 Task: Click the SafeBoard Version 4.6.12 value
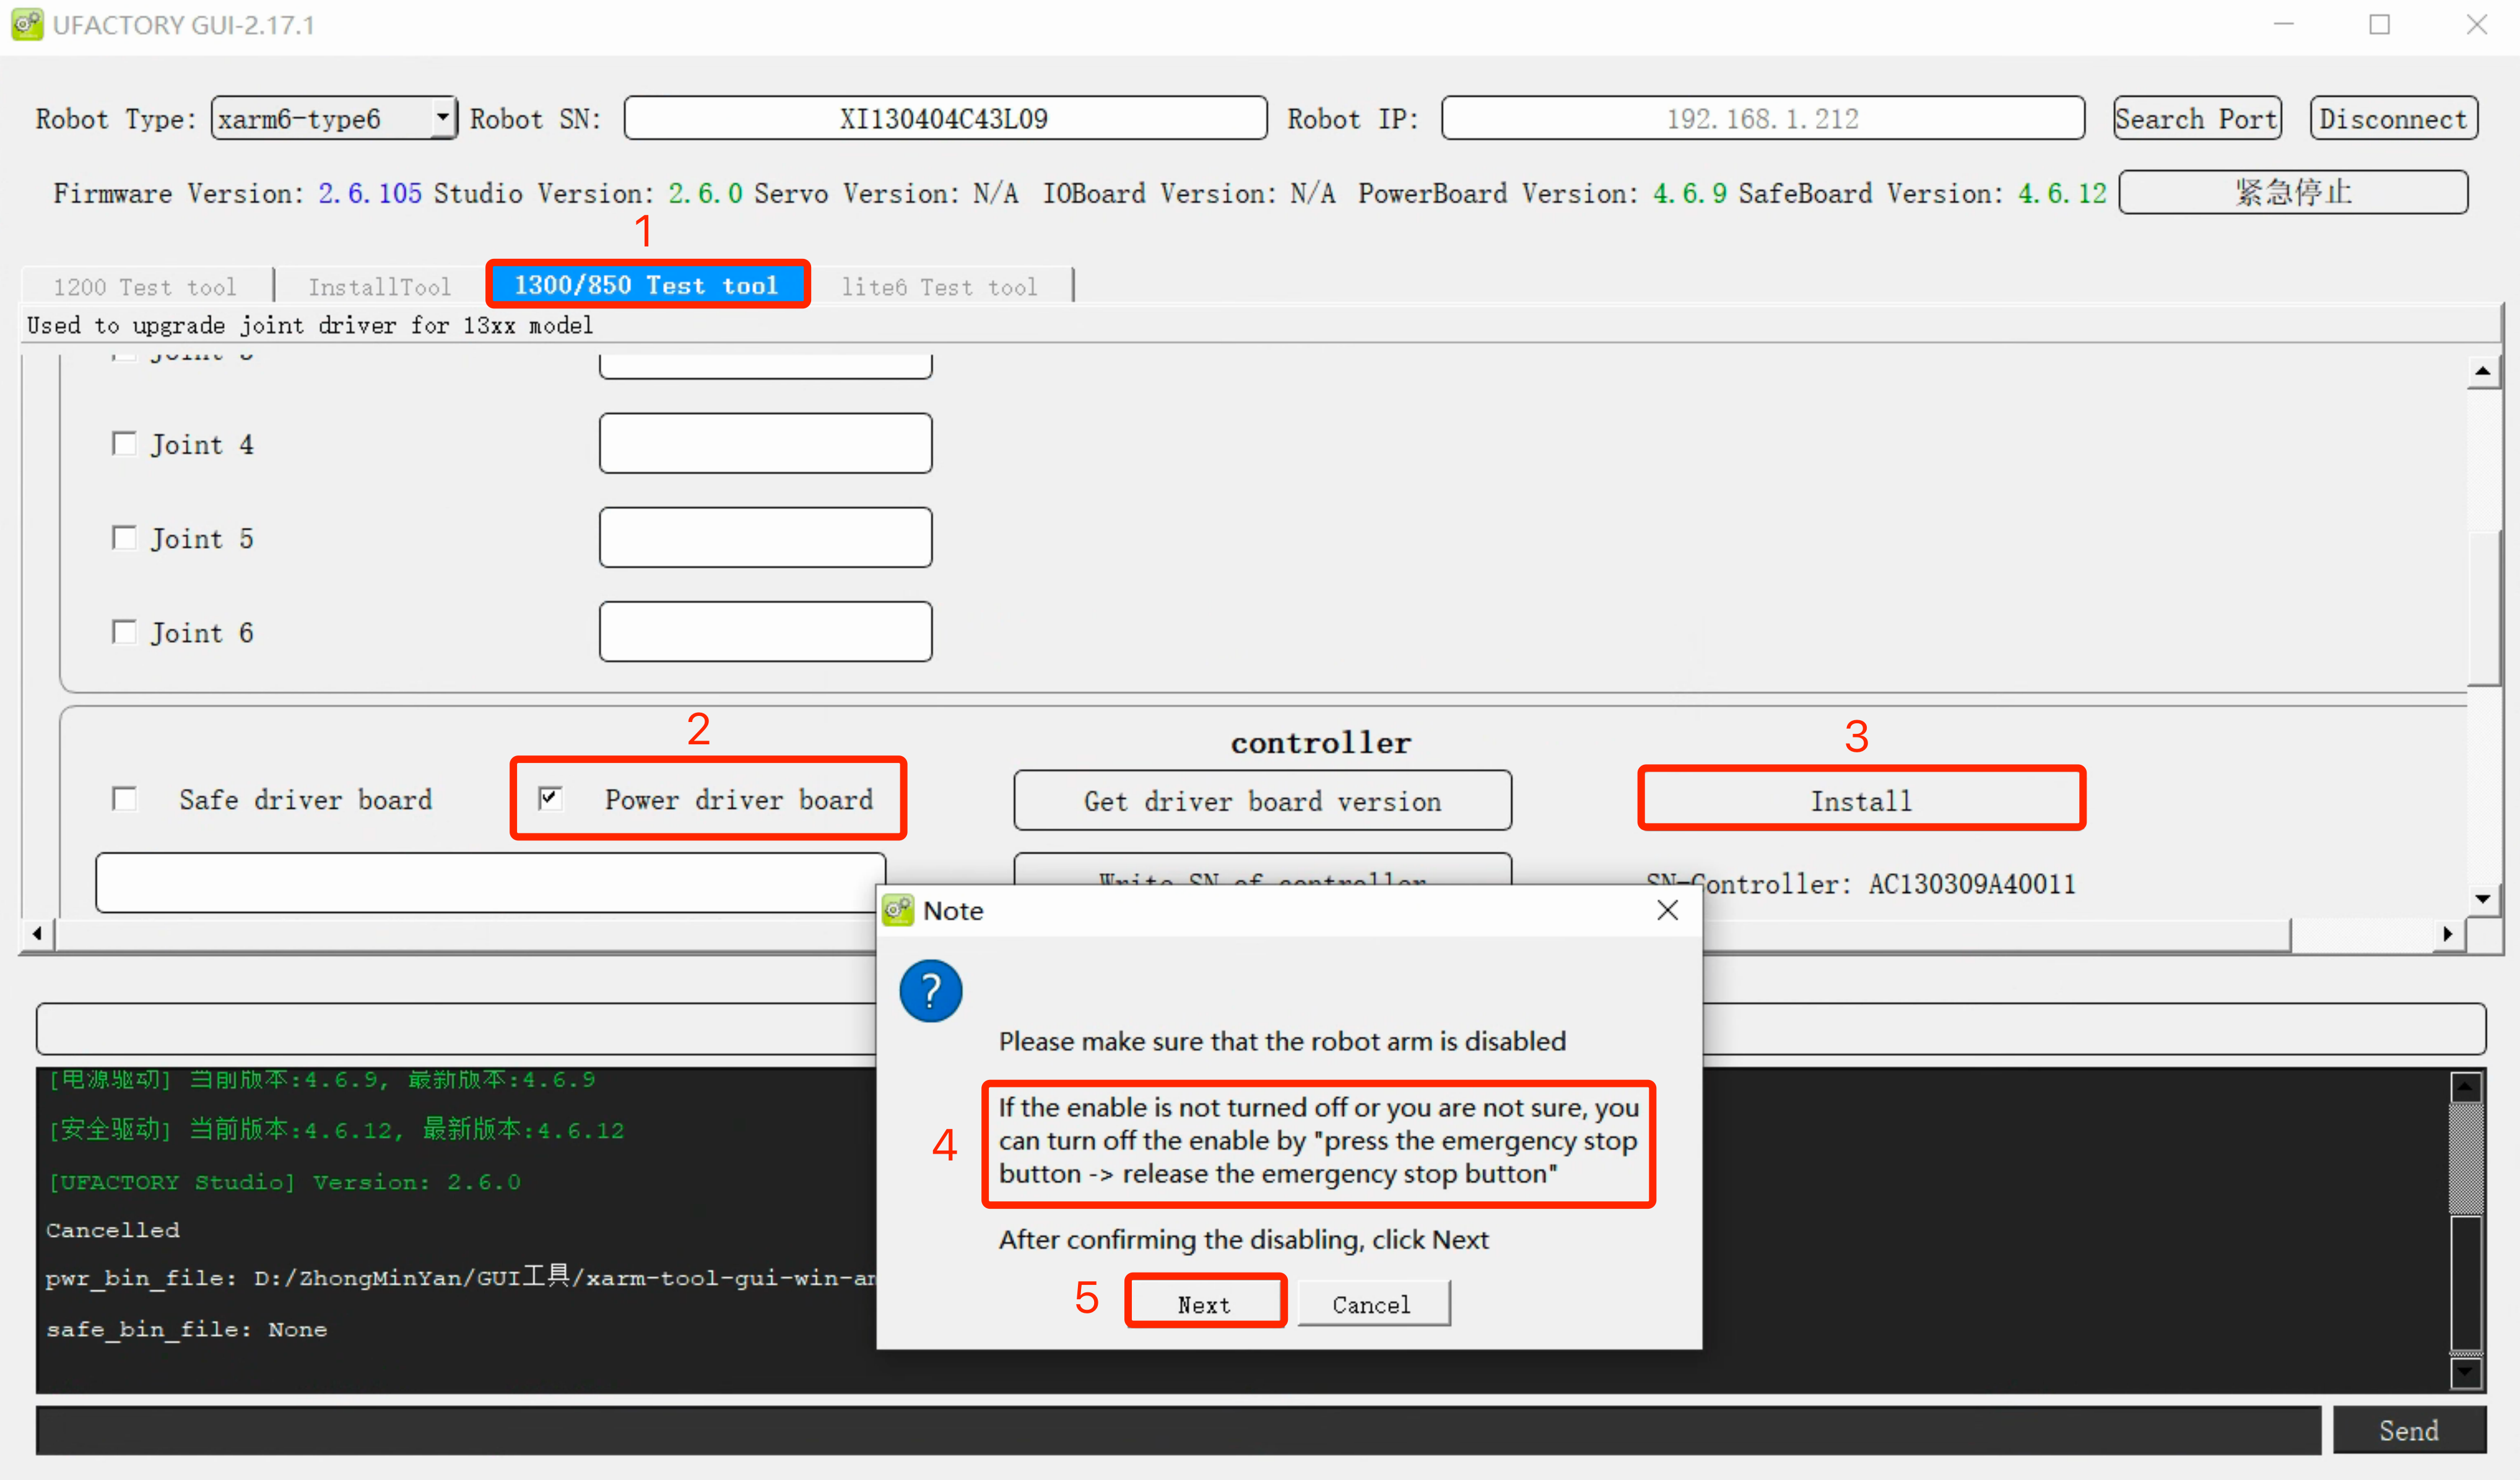pos(2062,193)
